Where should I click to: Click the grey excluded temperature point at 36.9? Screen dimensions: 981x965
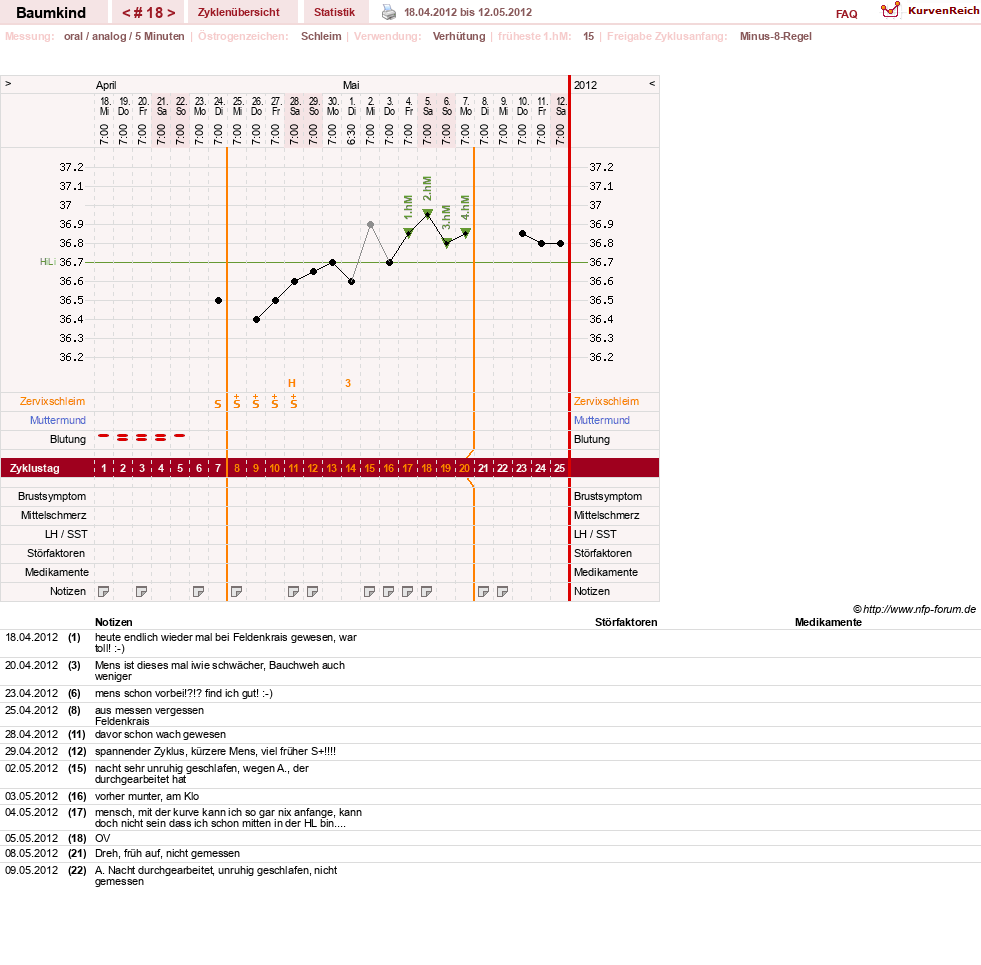tap(370, 224)
